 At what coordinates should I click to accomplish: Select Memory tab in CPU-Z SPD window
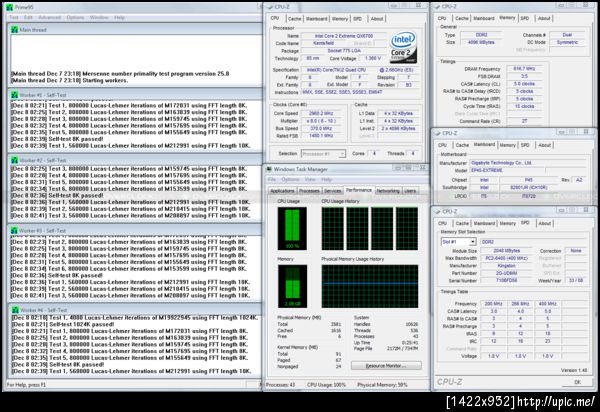[x=508, y=223]
